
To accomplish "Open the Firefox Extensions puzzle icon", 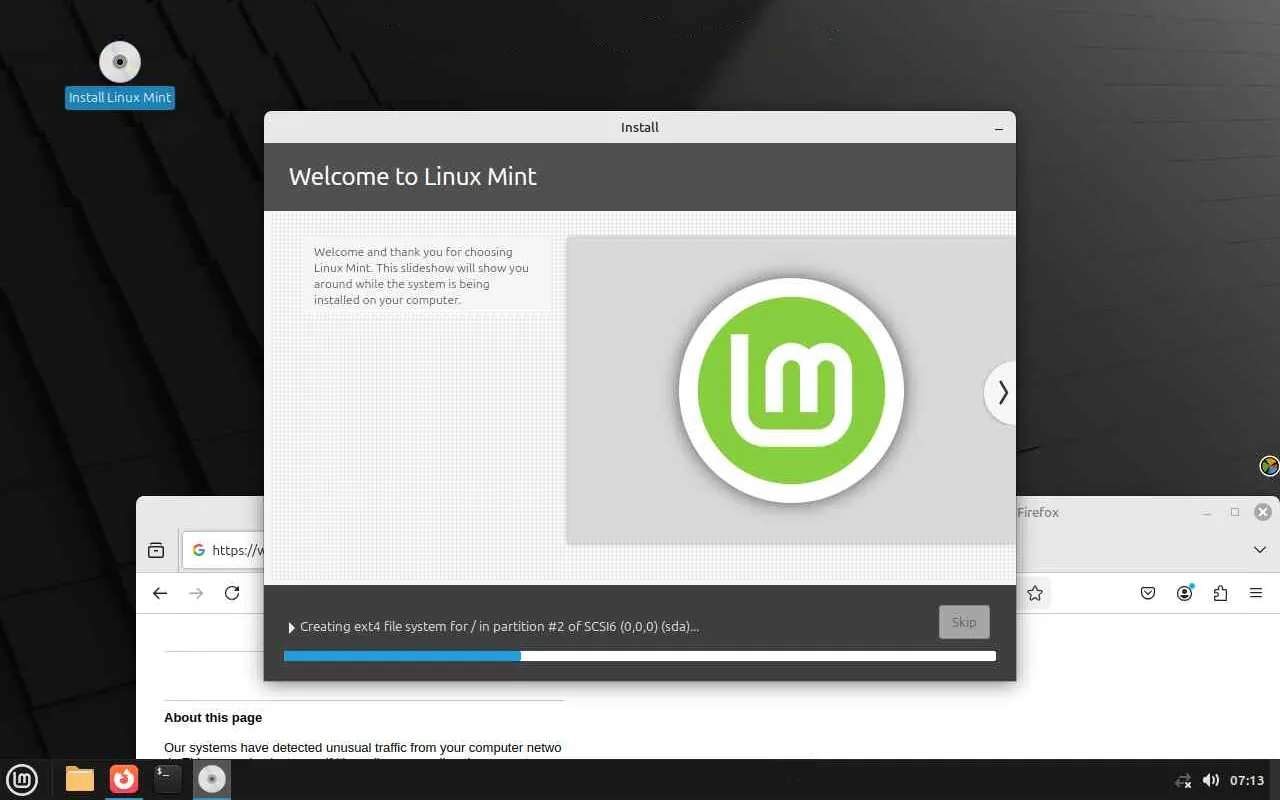I will tap(1220, 593).
